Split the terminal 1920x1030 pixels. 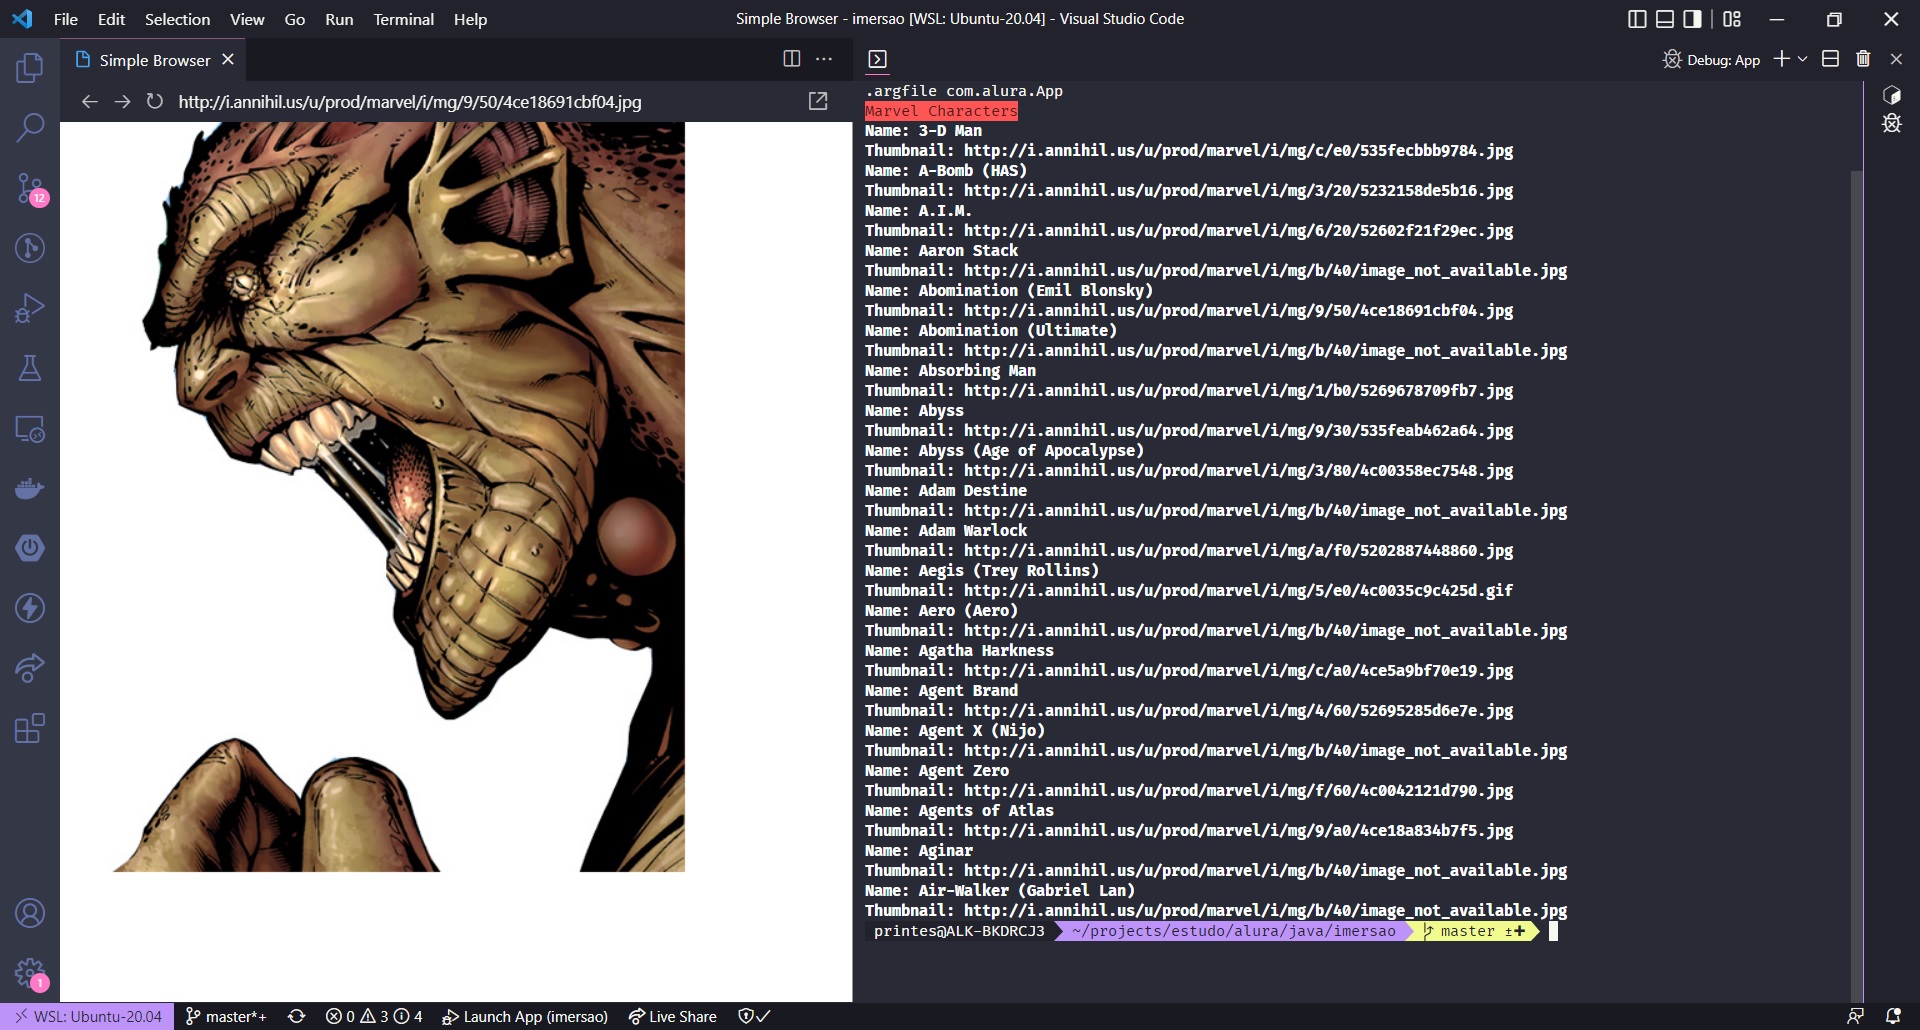[x=1830, y=59]
